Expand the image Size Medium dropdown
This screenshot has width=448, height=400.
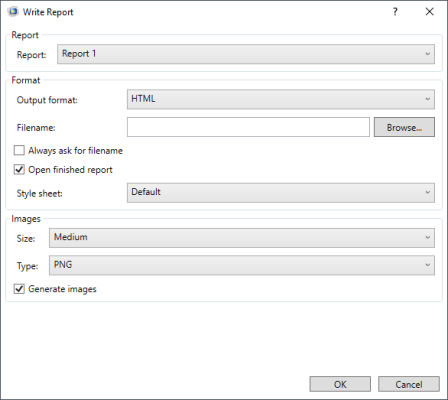[242, 238]
